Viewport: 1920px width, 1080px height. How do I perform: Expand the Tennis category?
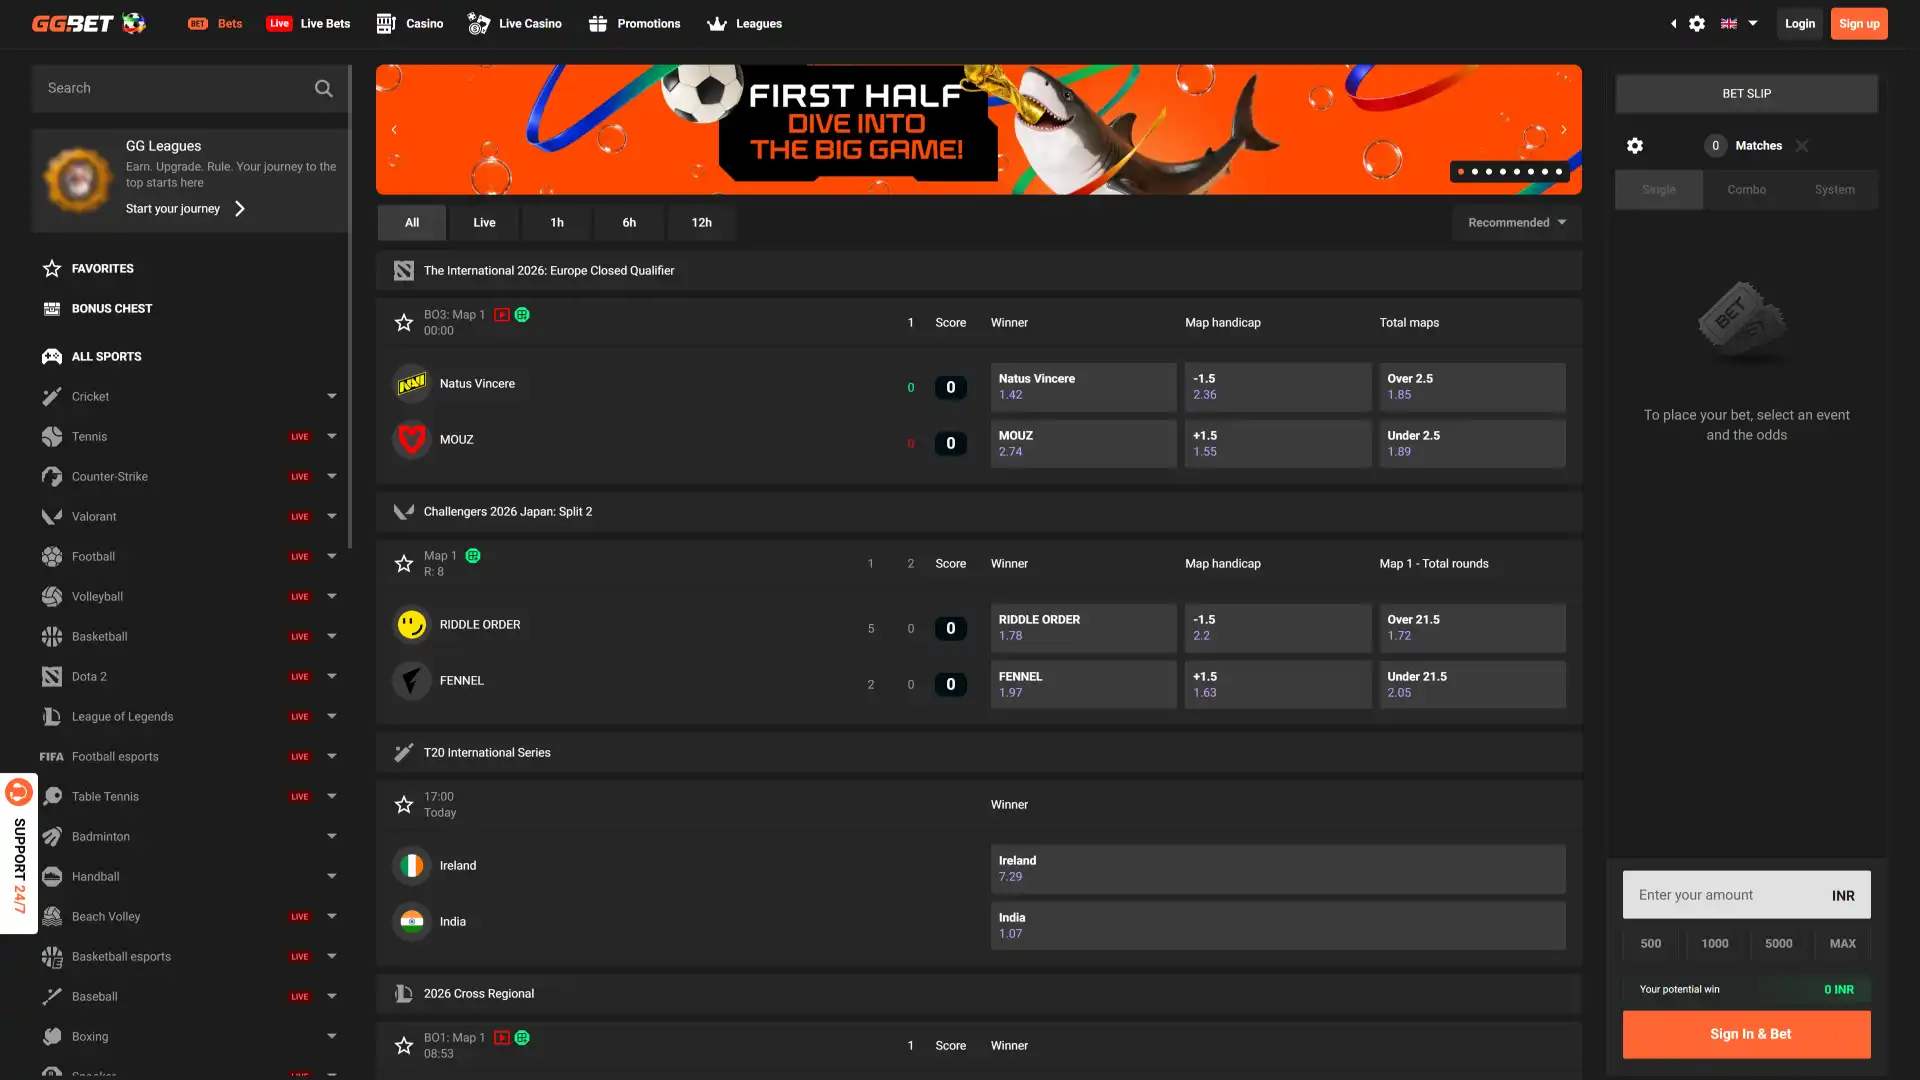click(332, 436)
